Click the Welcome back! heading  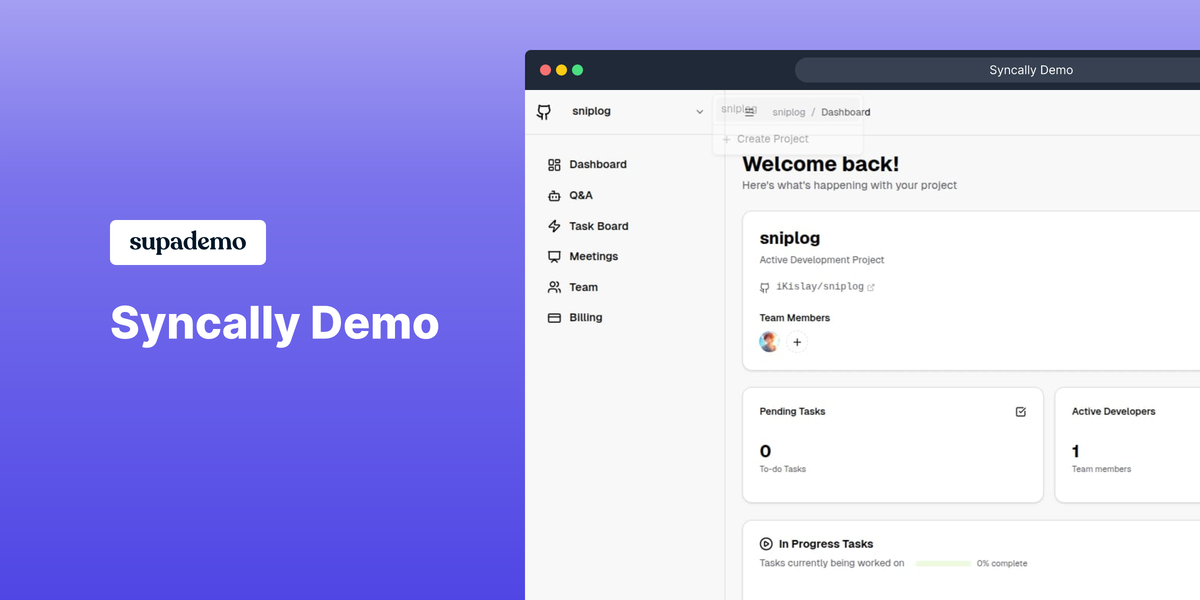pos(821,164)
